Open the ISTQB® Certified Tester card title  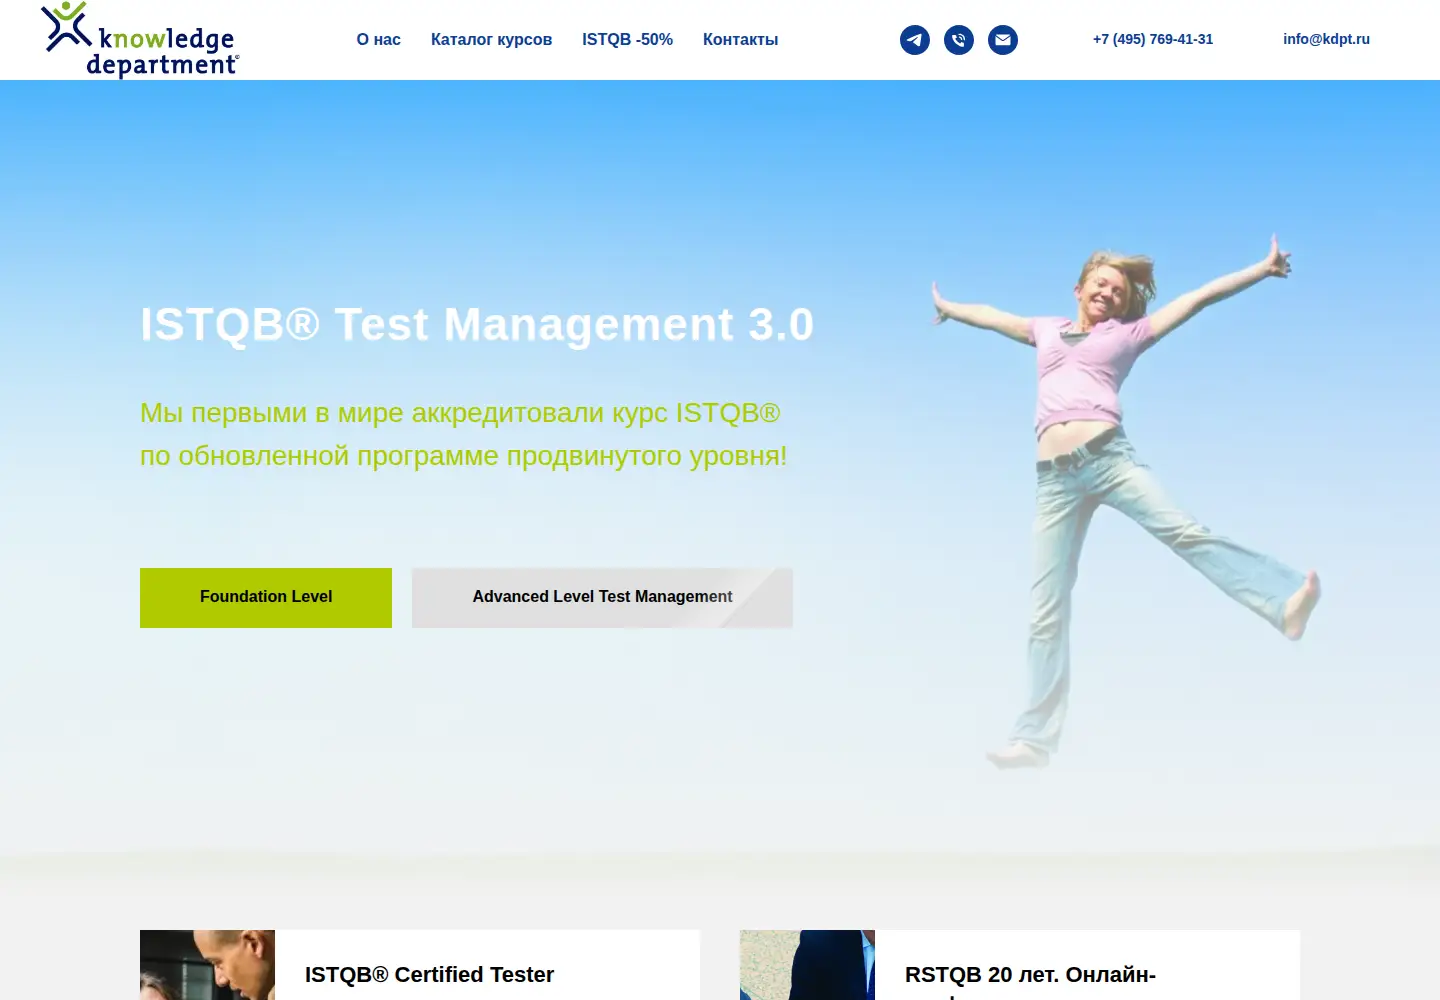pos(429,974)
